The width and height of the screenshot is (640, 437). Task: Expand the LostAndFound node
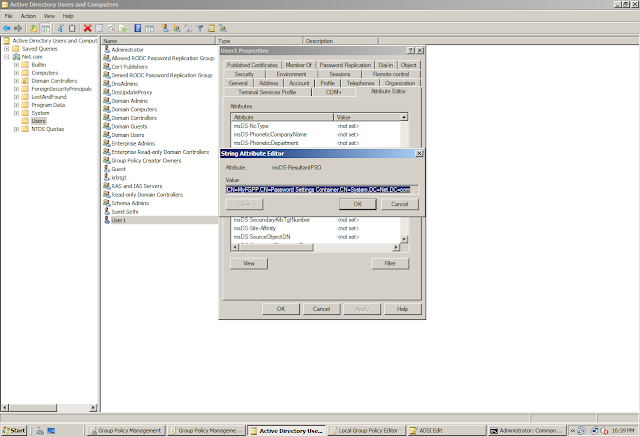(16, 97)
